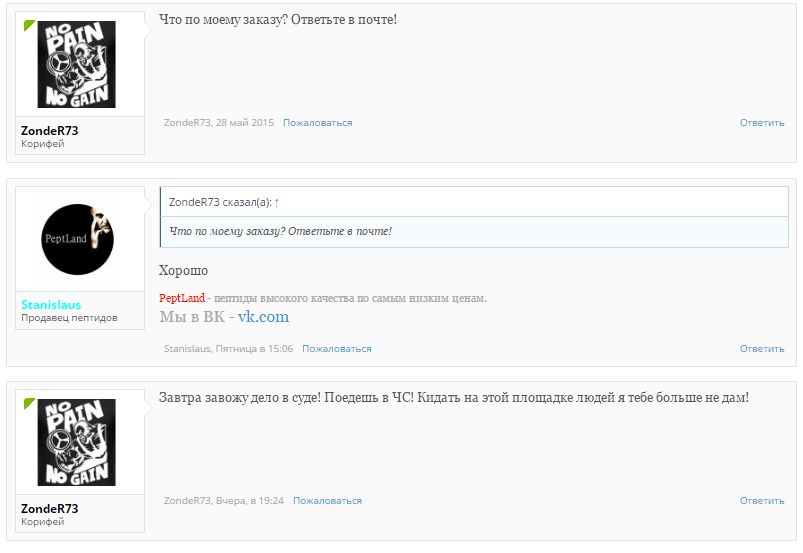Click the ZondeR73 username under the bottom avatar
Screen dimensions: 803x553
tap(49, 509)
